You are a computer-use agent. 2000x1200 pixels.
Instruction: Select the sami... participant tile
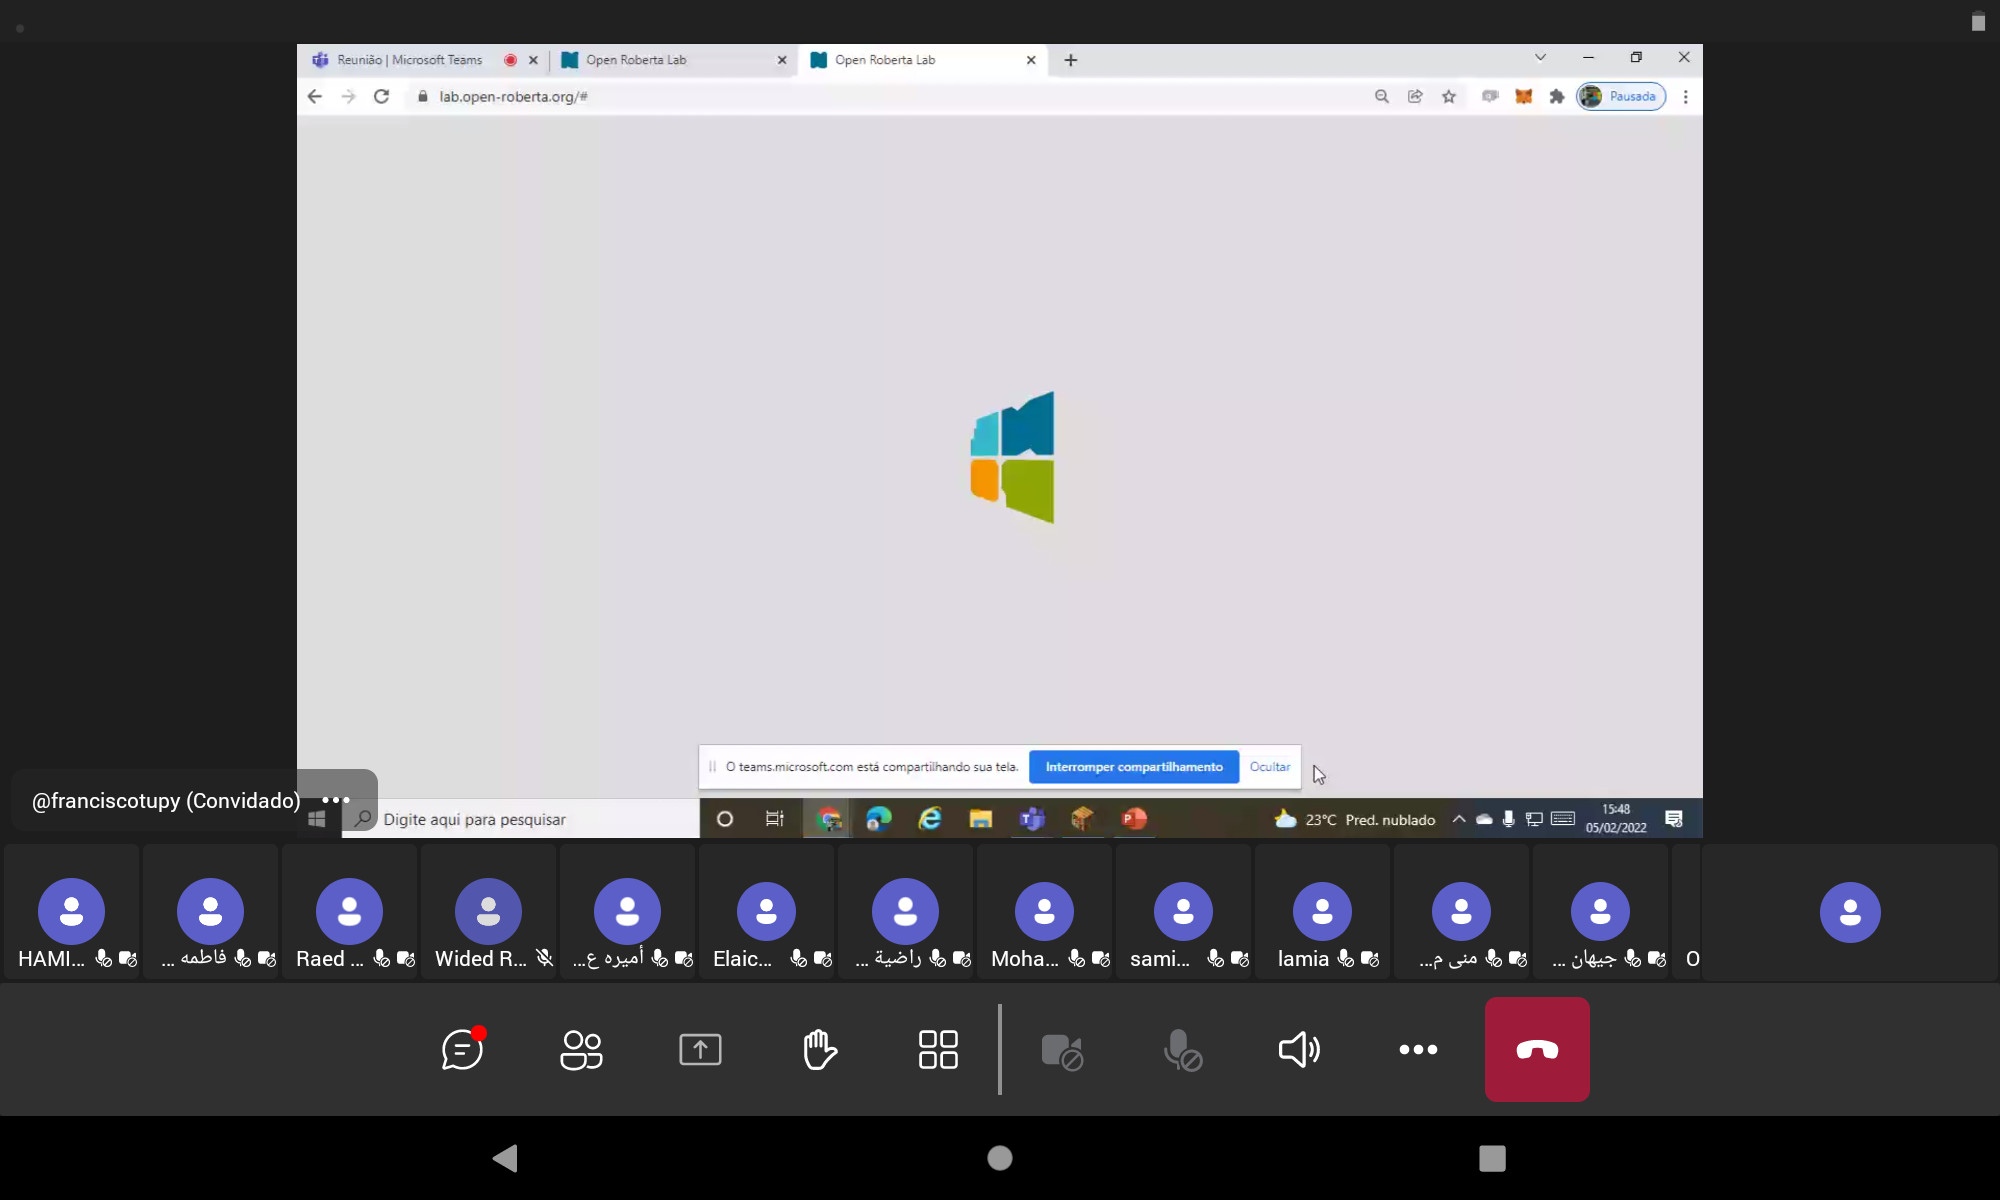coord(1183,911)
